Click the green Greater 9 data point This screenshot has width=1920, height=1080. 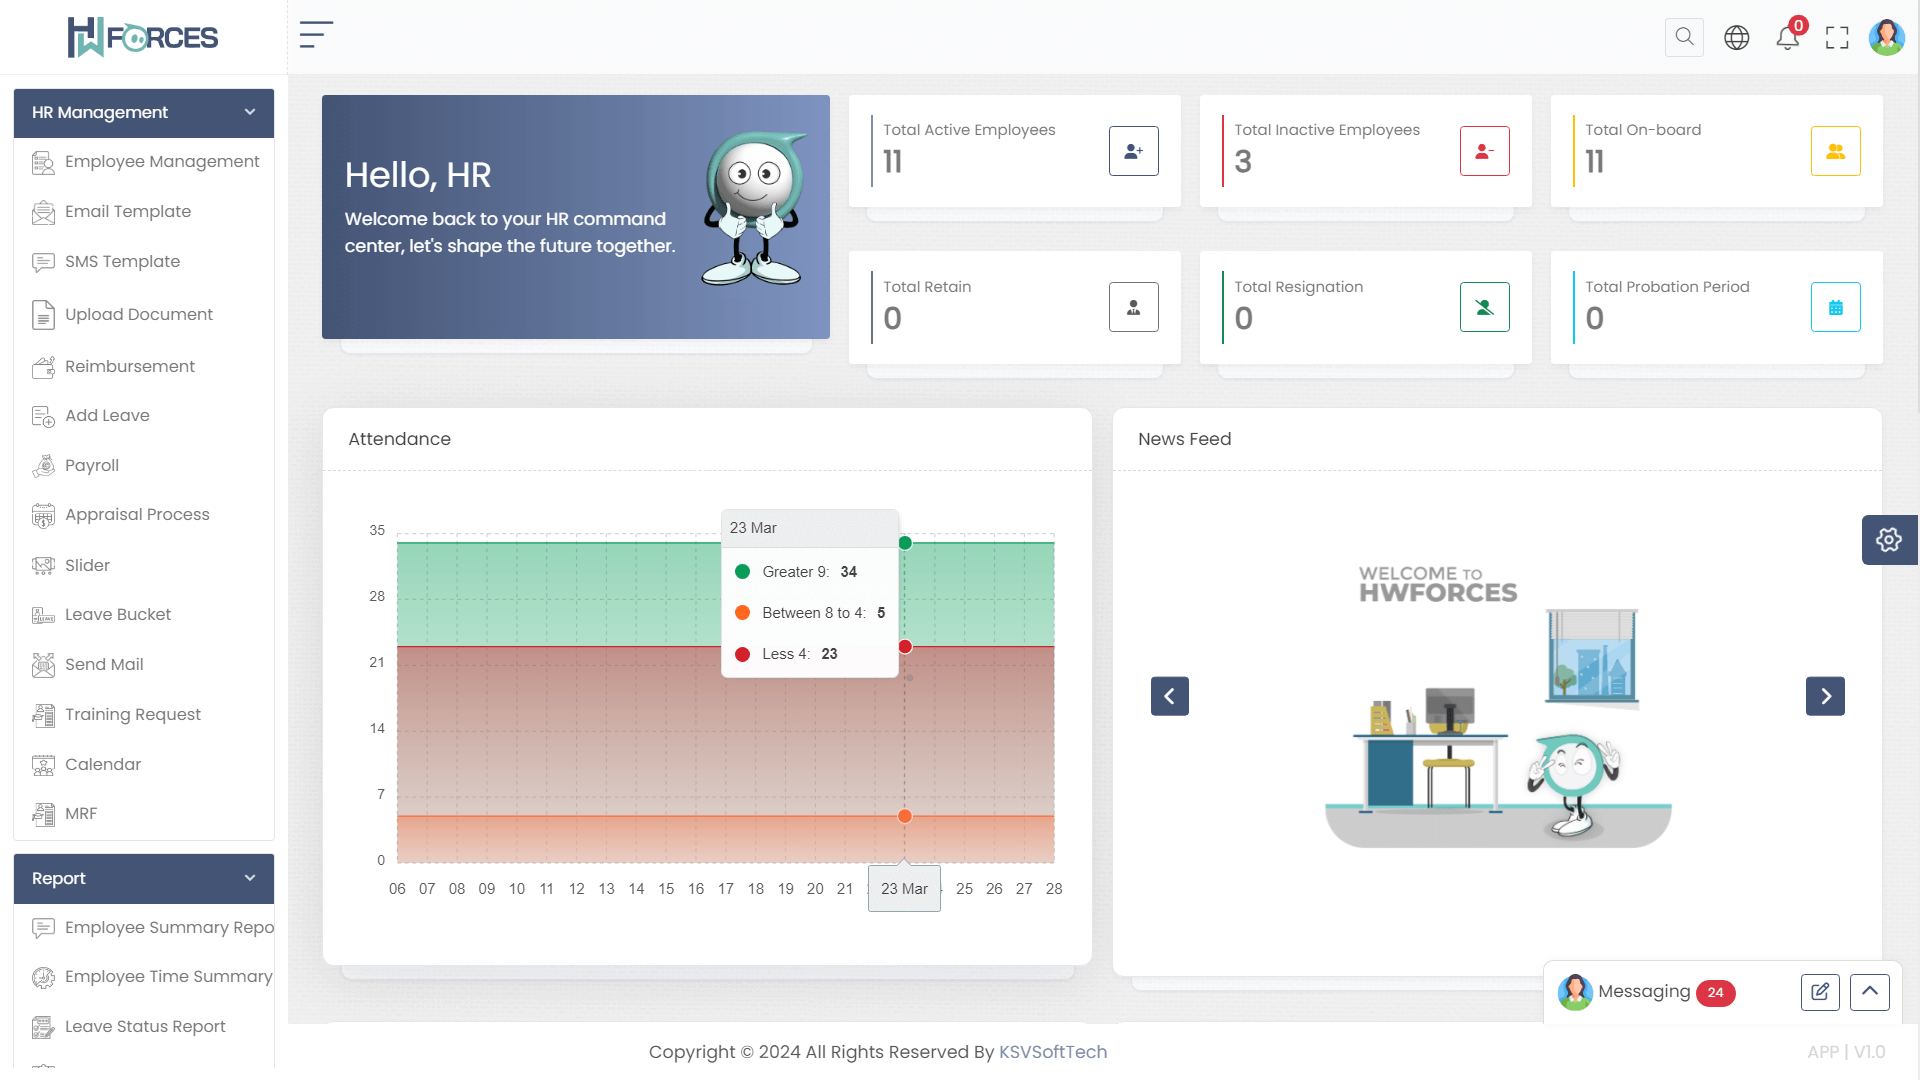point(905,543)
